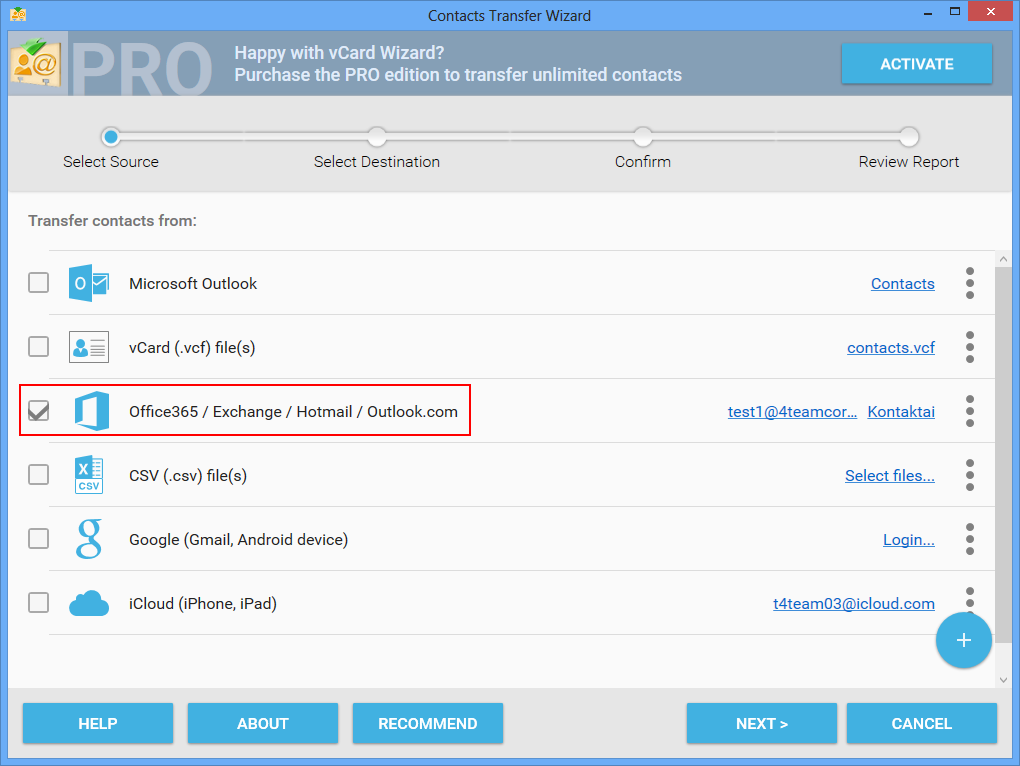The height and width of the screenshot is (766, 1020).
Task: Check the CSV (.csv) file(s) checkbox
Action: 38,474
